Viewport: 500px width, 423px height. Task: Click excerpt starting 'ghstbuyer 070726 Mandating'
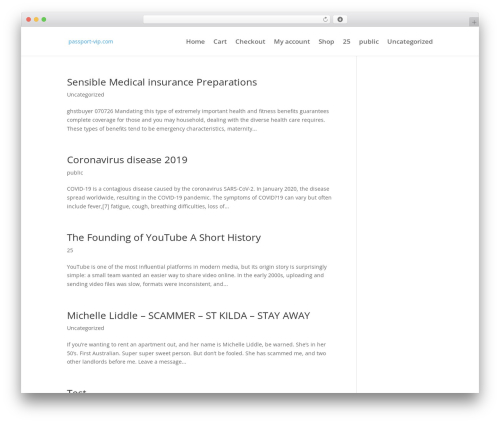pos(198,120)
